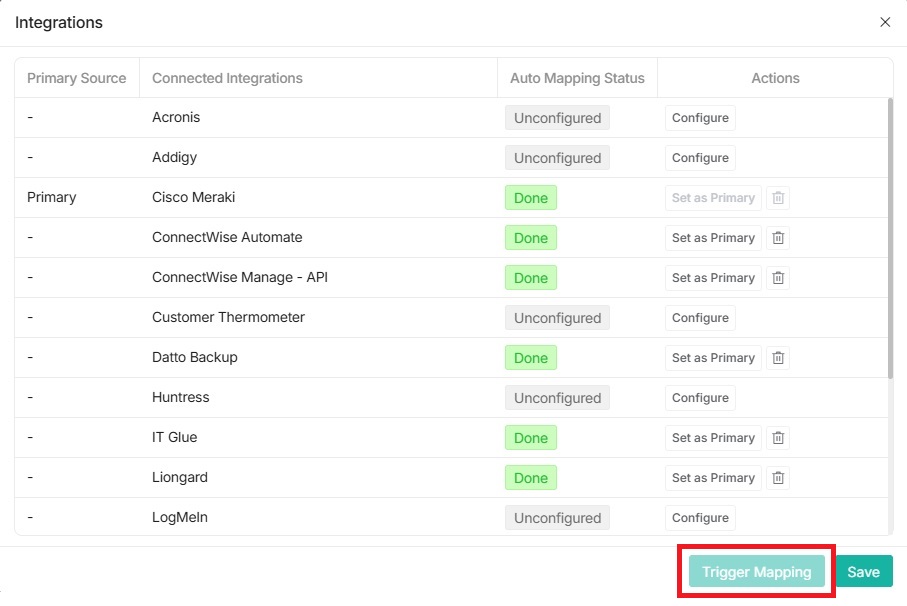
Task: Remove Liongard using its trash icon
Action: [x=778, y=477]
